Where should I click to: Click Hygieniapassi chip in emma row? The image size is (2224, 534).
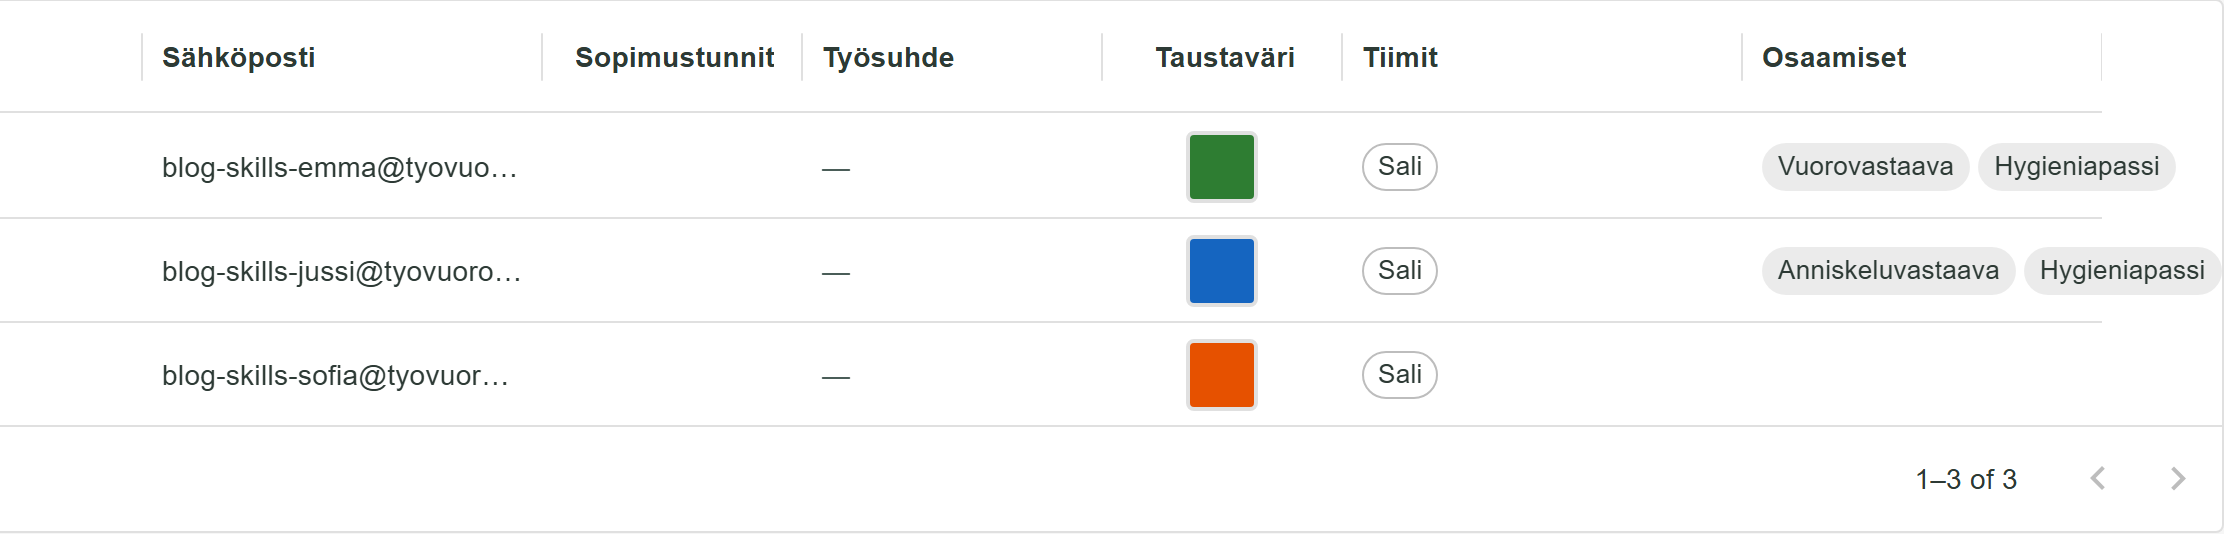pos(2077,167)
